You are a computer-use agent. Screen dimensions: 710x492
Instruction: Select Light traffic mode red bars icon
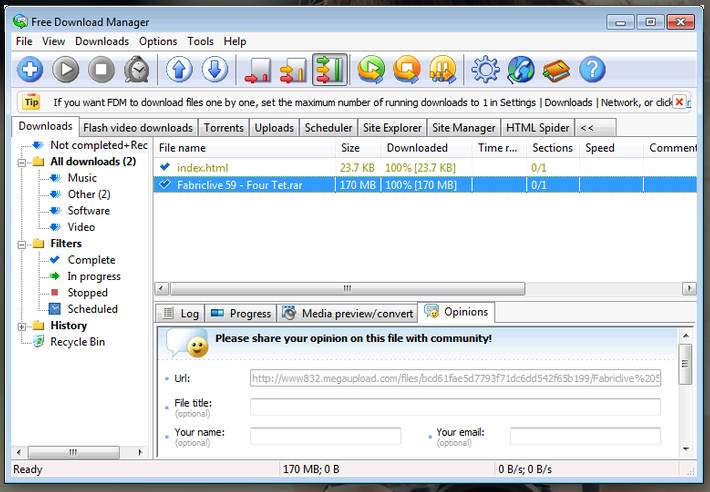pos(258,71)
